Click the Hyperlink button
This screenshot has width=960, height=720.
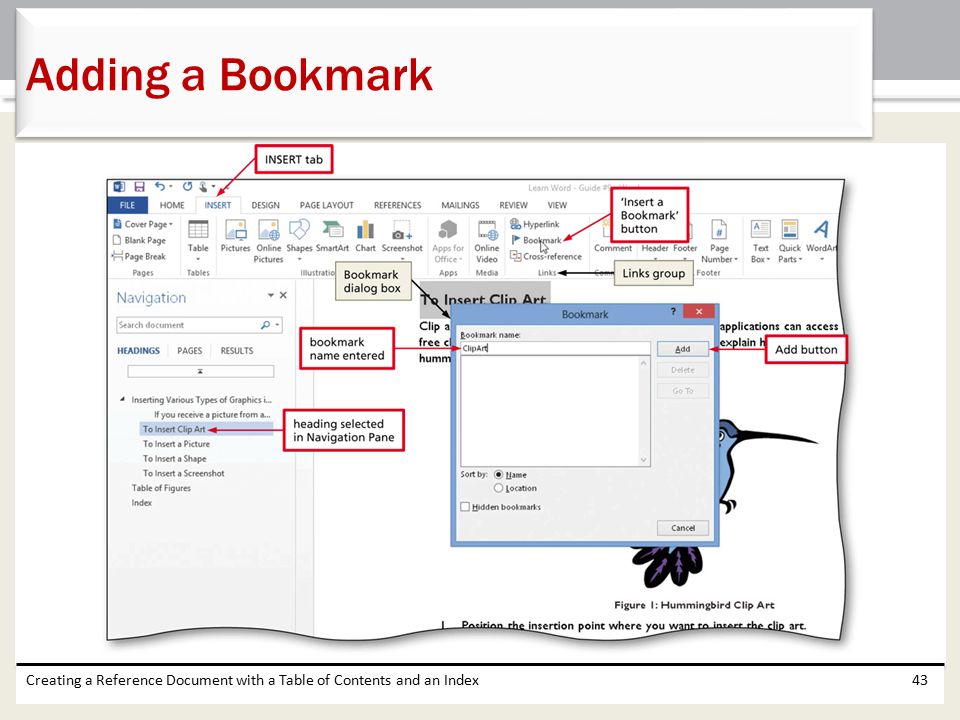click(x=534, y=224)
